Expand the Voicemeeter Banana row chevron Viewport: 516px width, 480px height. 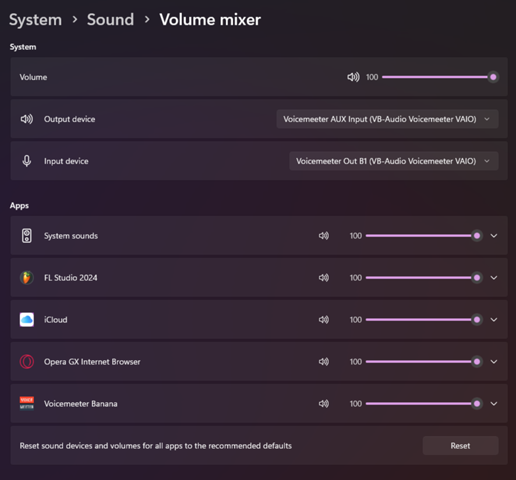coord(494,404)
